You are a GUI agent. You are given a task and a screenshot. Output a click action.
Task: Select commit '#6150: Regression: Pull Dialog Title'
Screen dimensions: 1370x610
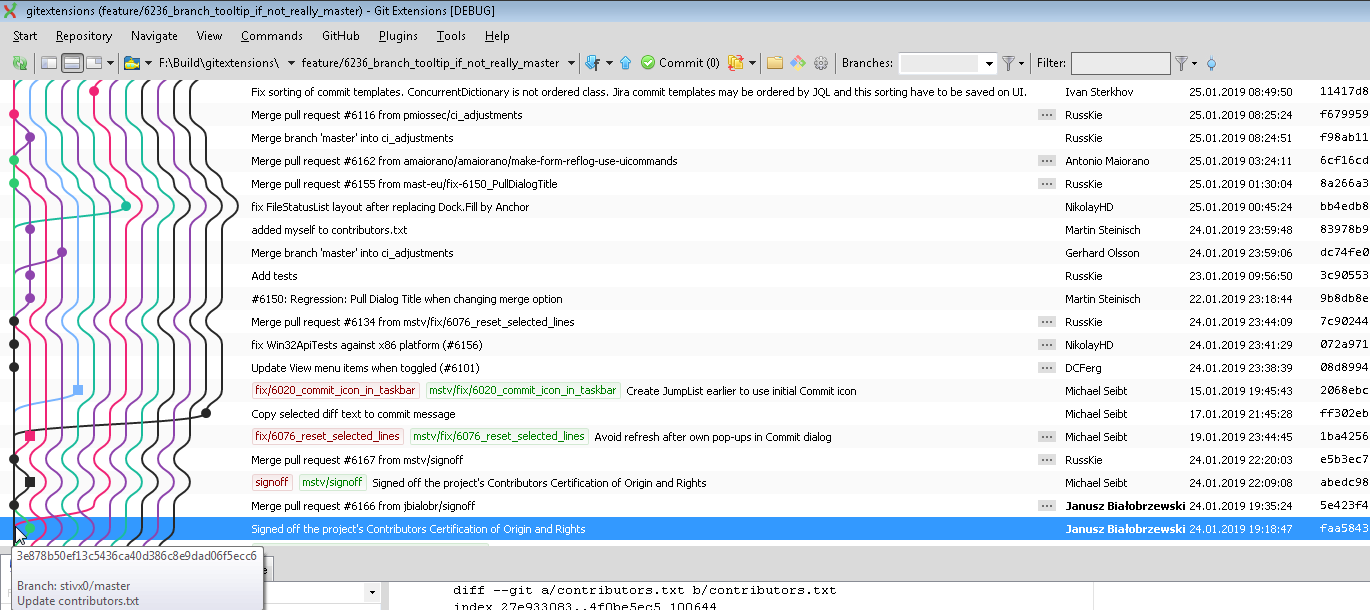point(407,299)
